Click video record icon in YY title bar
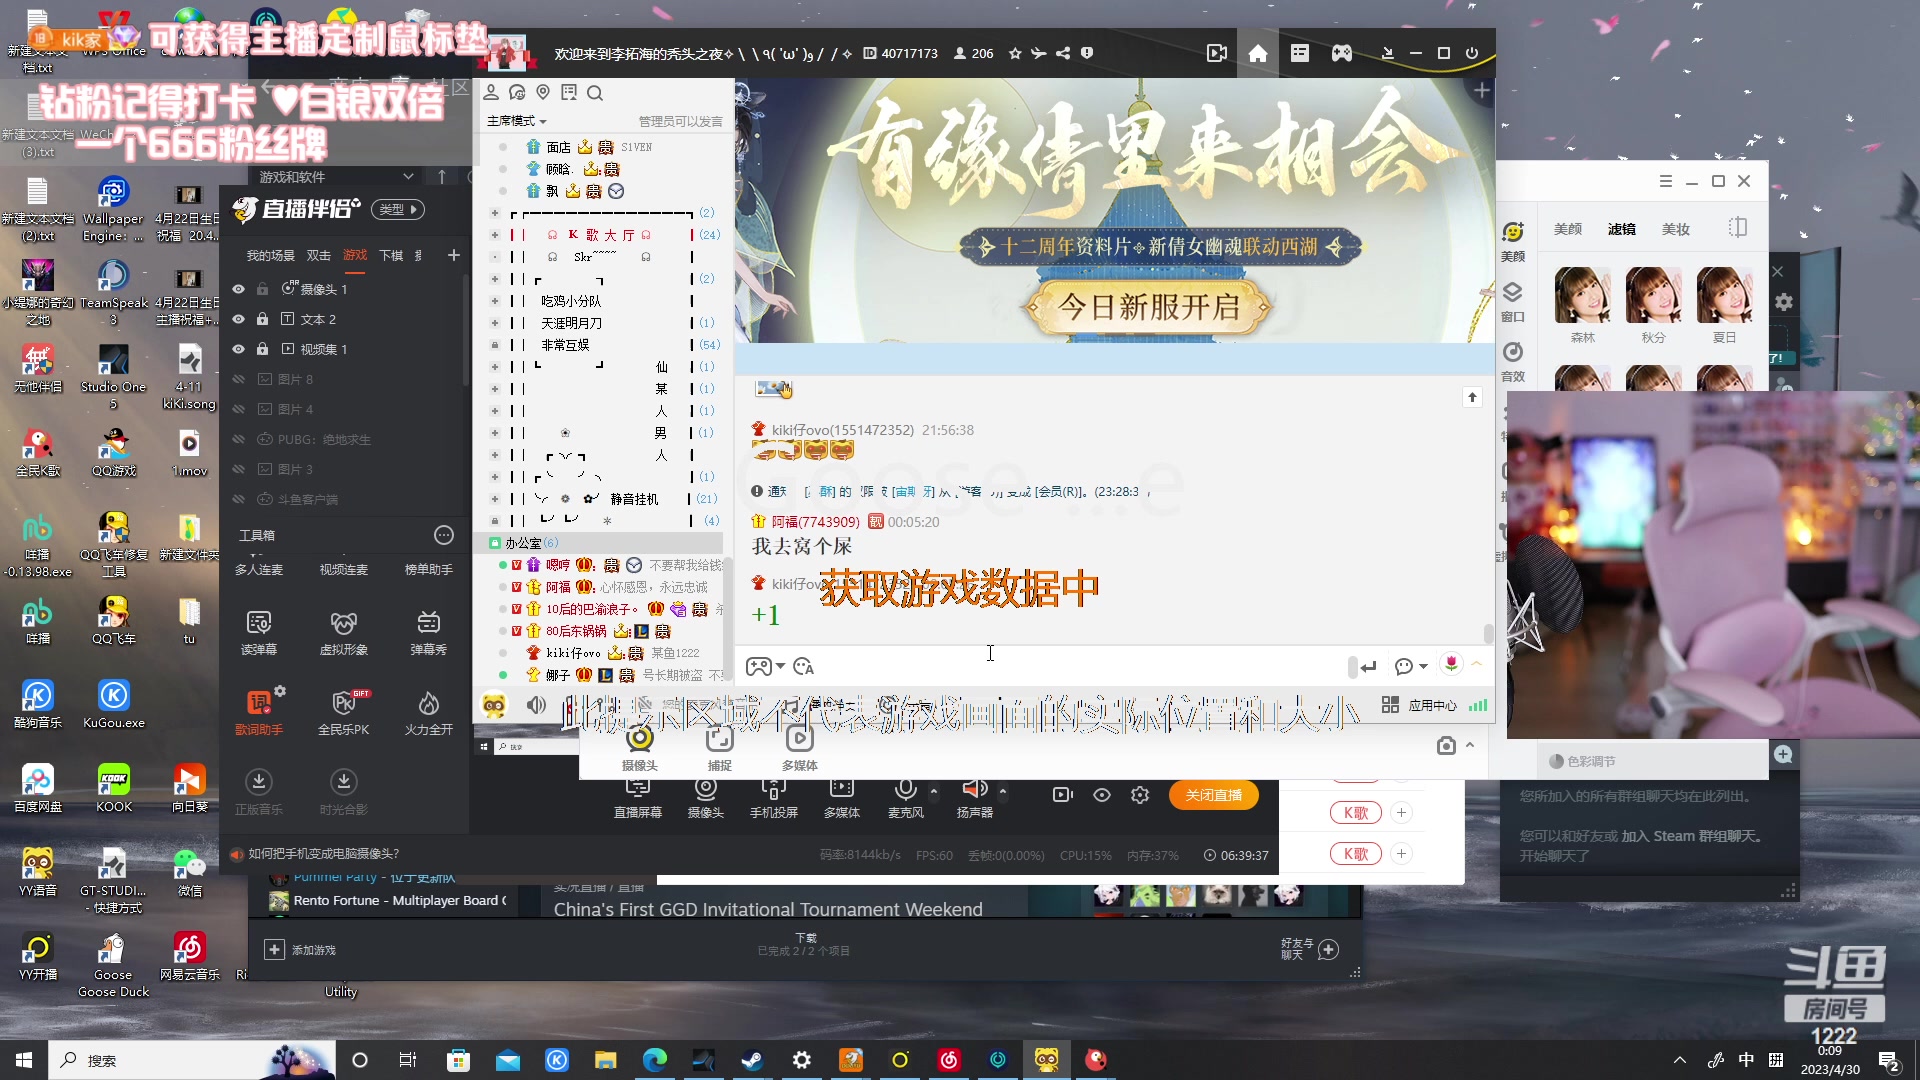Viewport: 1920px width, 1080px height. pos(1216,54)
